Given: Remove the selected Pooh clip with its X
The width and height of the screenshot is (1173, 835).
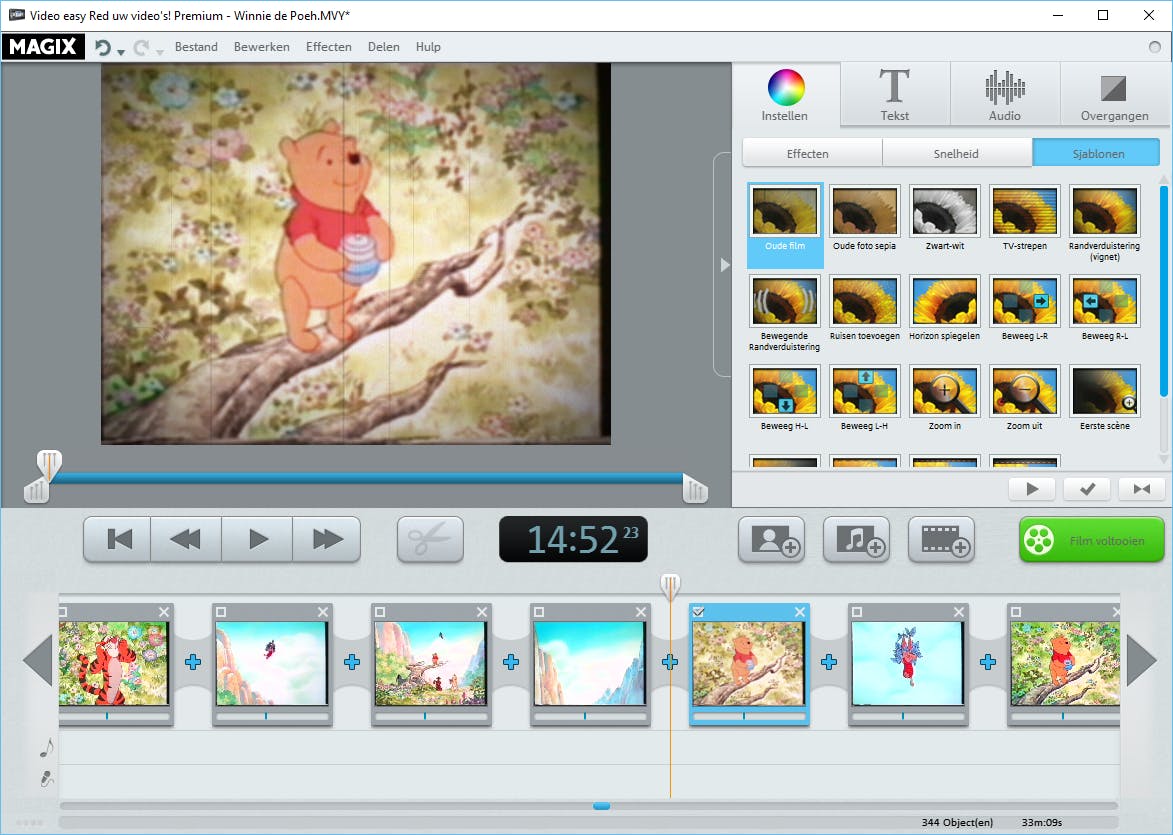Looking at the screenshot, I should click(x=800, y=612).
